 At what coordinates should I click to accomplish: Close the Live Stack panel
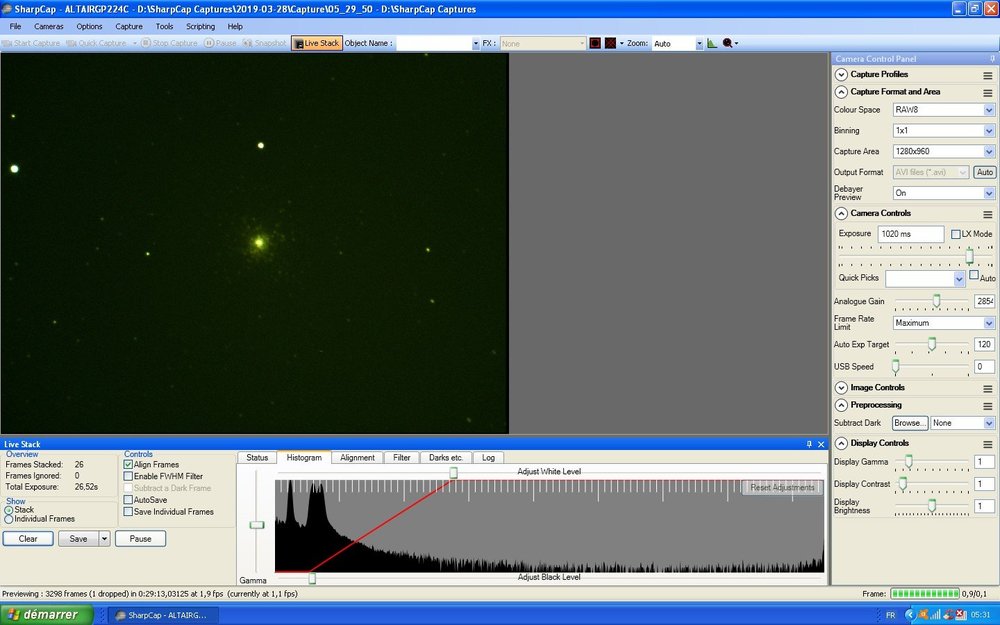(822, 443)
